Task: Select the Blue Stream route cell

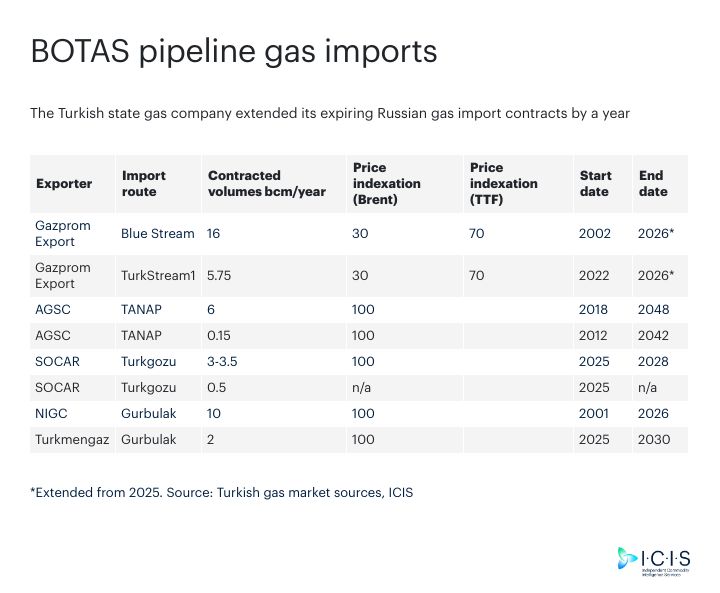Action: (158, 234)
